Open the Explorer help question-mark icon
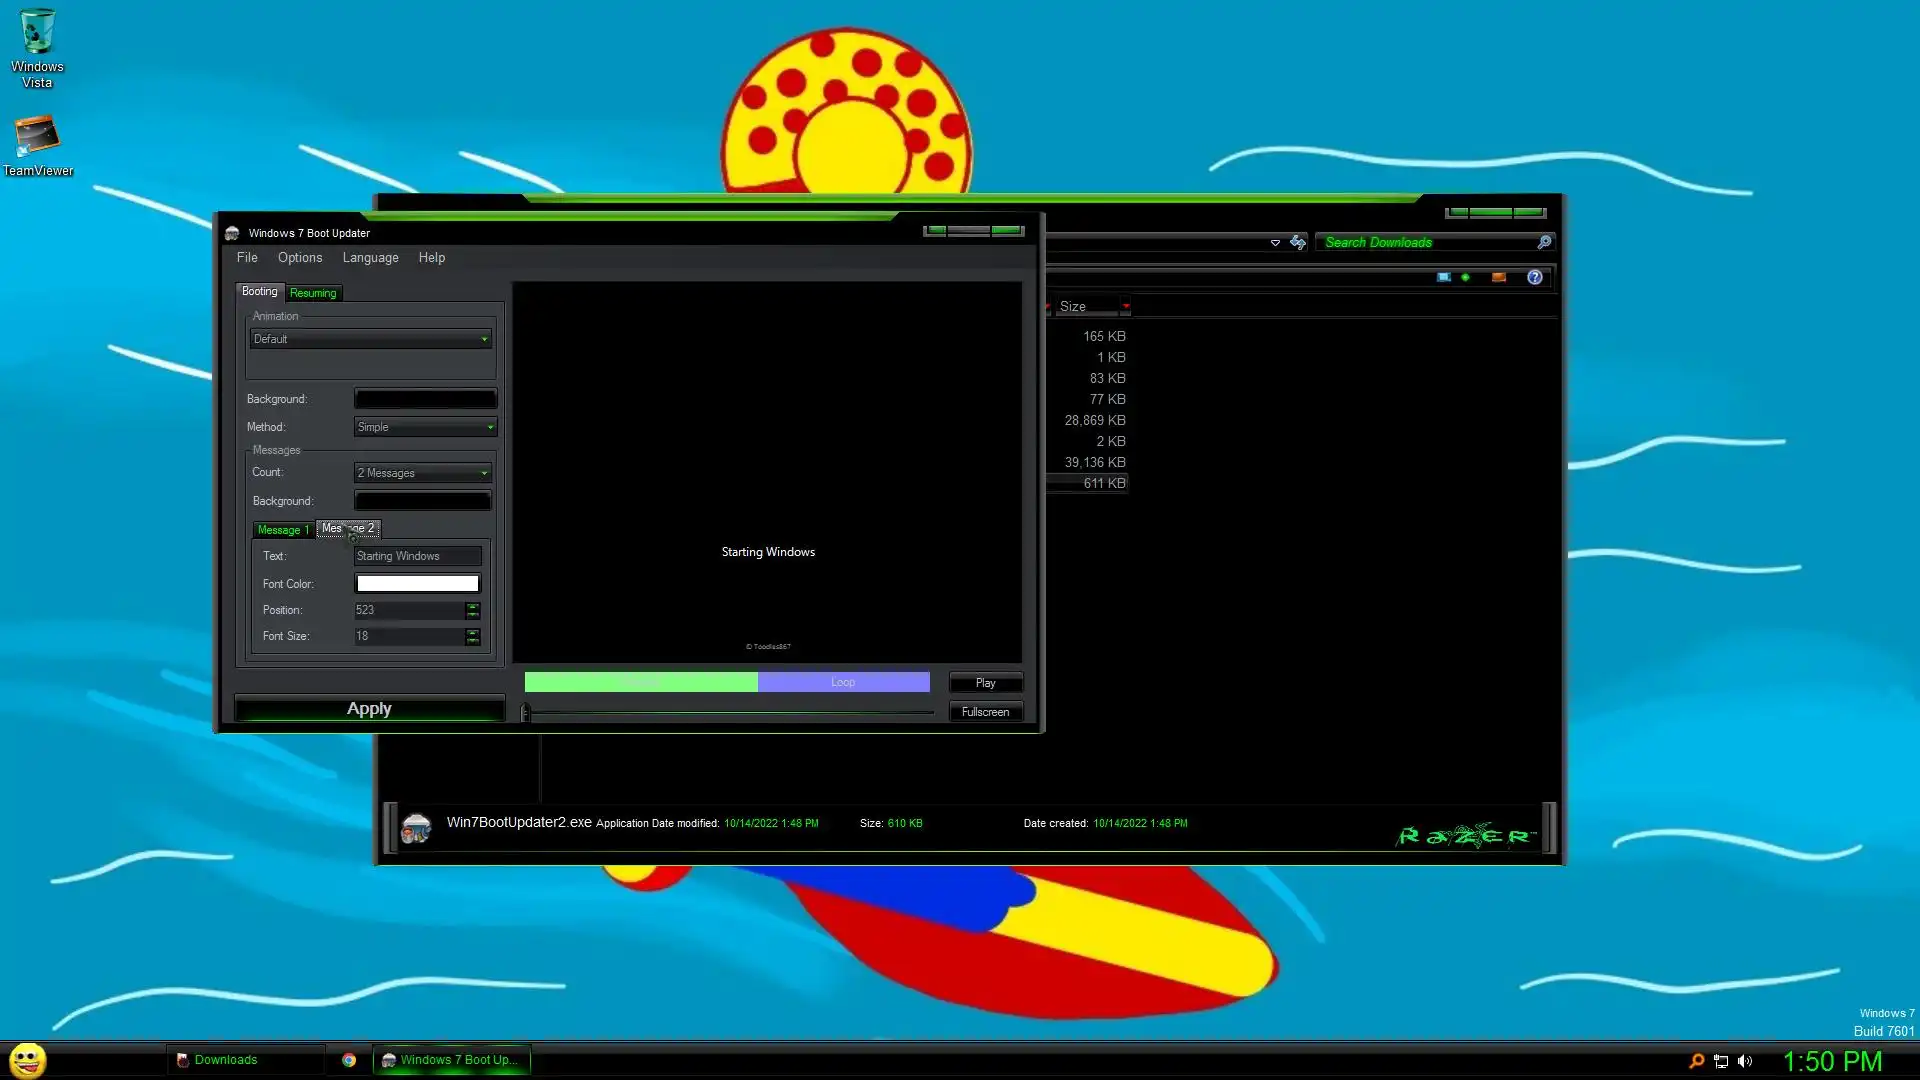This screenshot has width=1920, height=1080. (x=1534, y=277)
